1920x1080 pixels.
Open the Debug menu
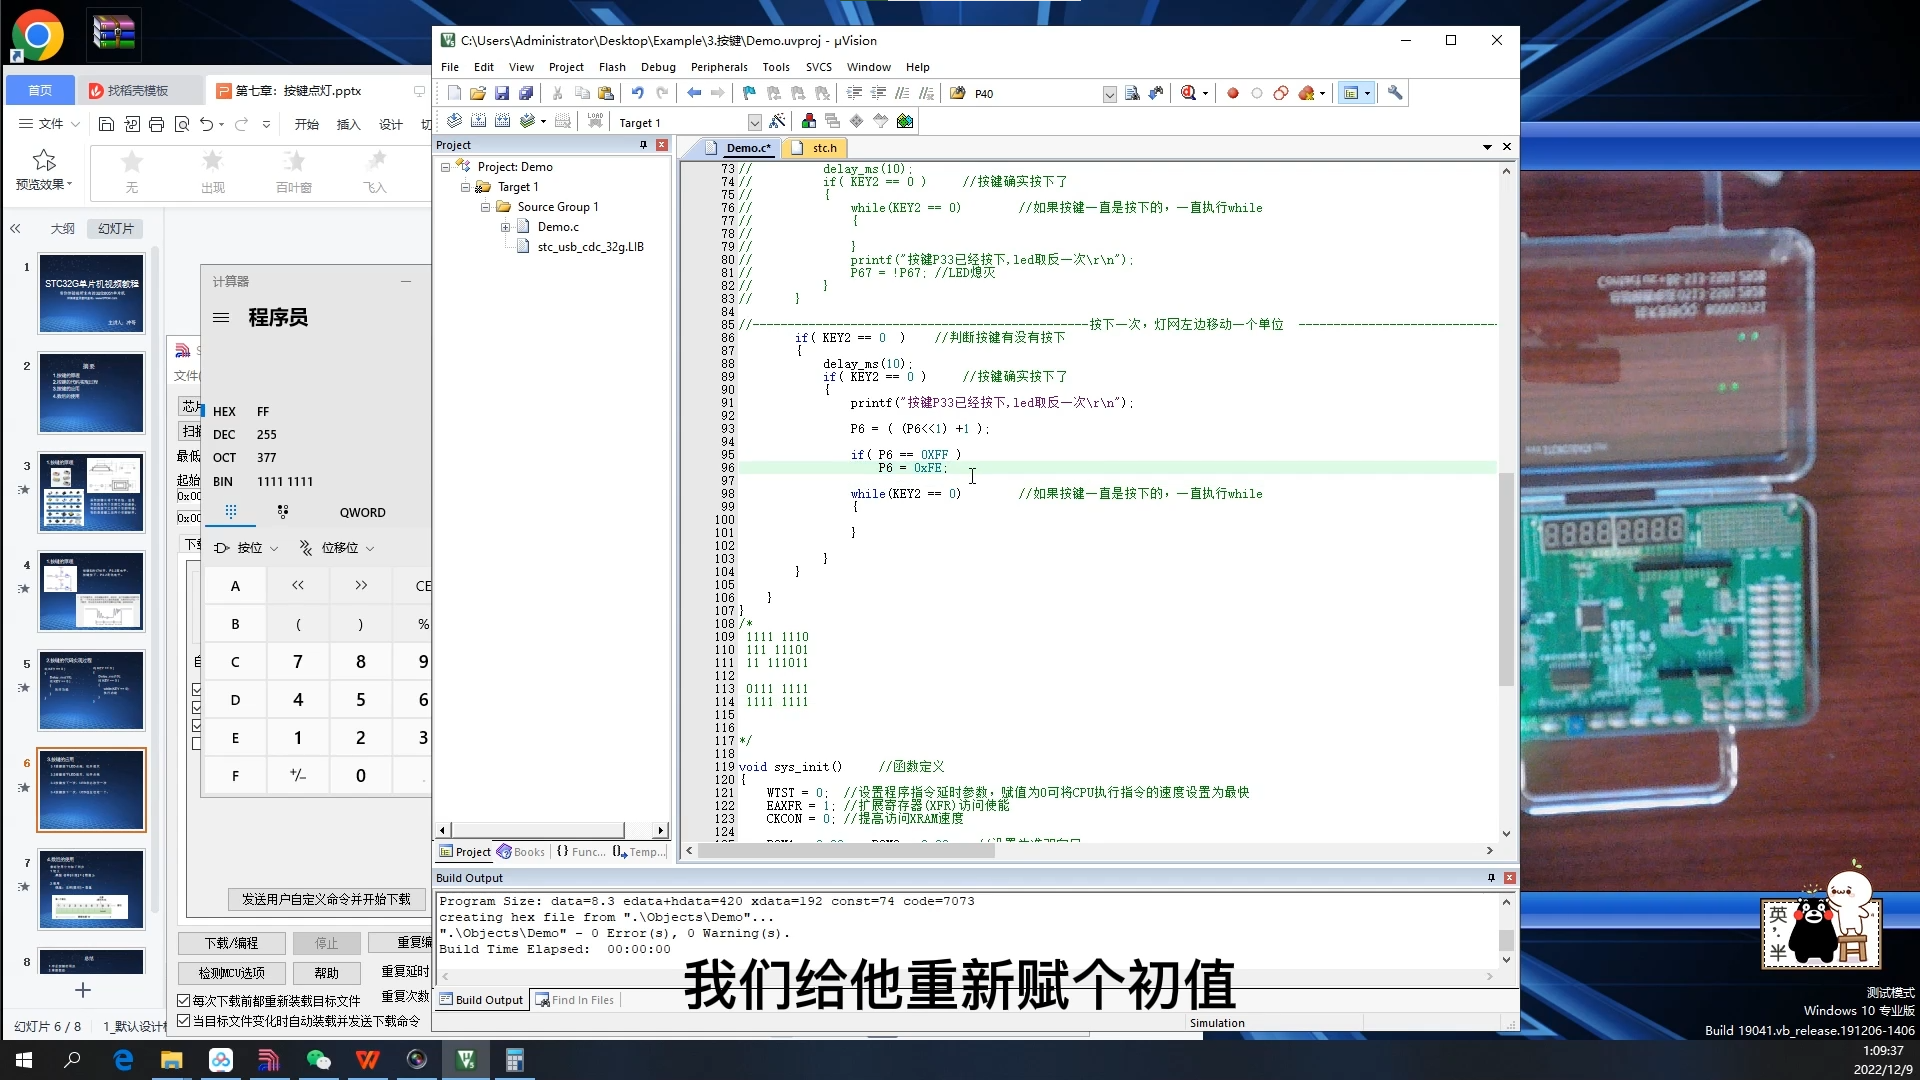click(x=658, y=67)
